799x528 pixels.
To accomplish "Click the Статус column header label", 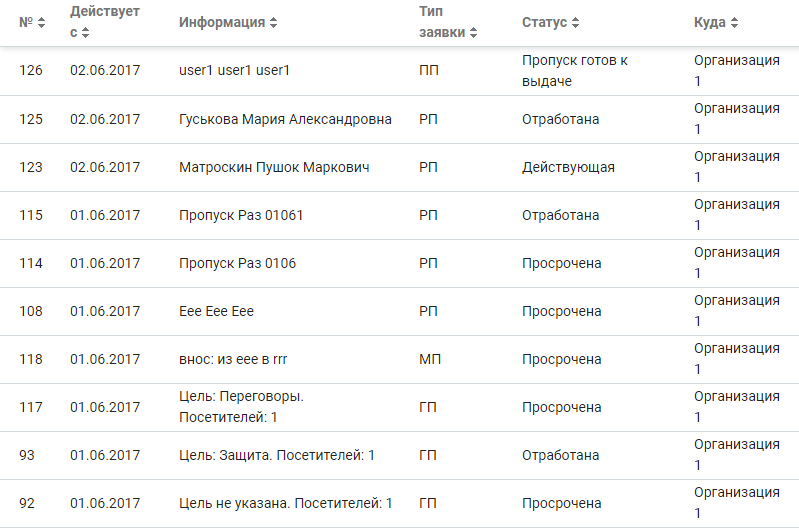I will pyautogui.click(x=544, y=22).
